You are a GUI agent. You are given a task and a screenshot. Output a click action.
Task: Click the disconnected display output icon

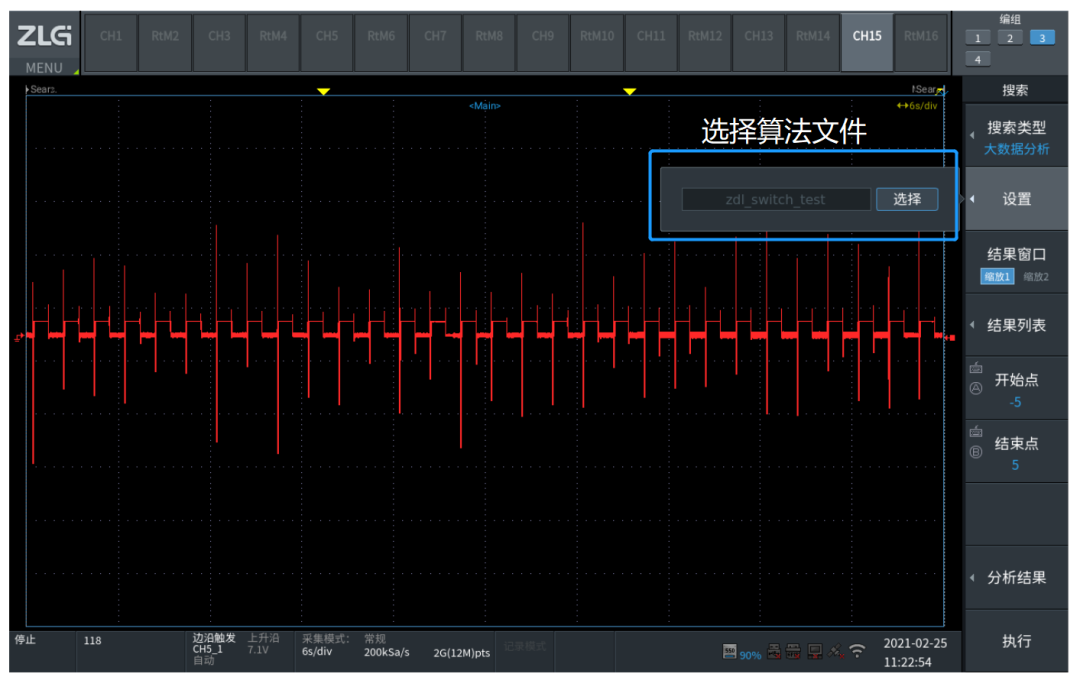coord(814,651)
